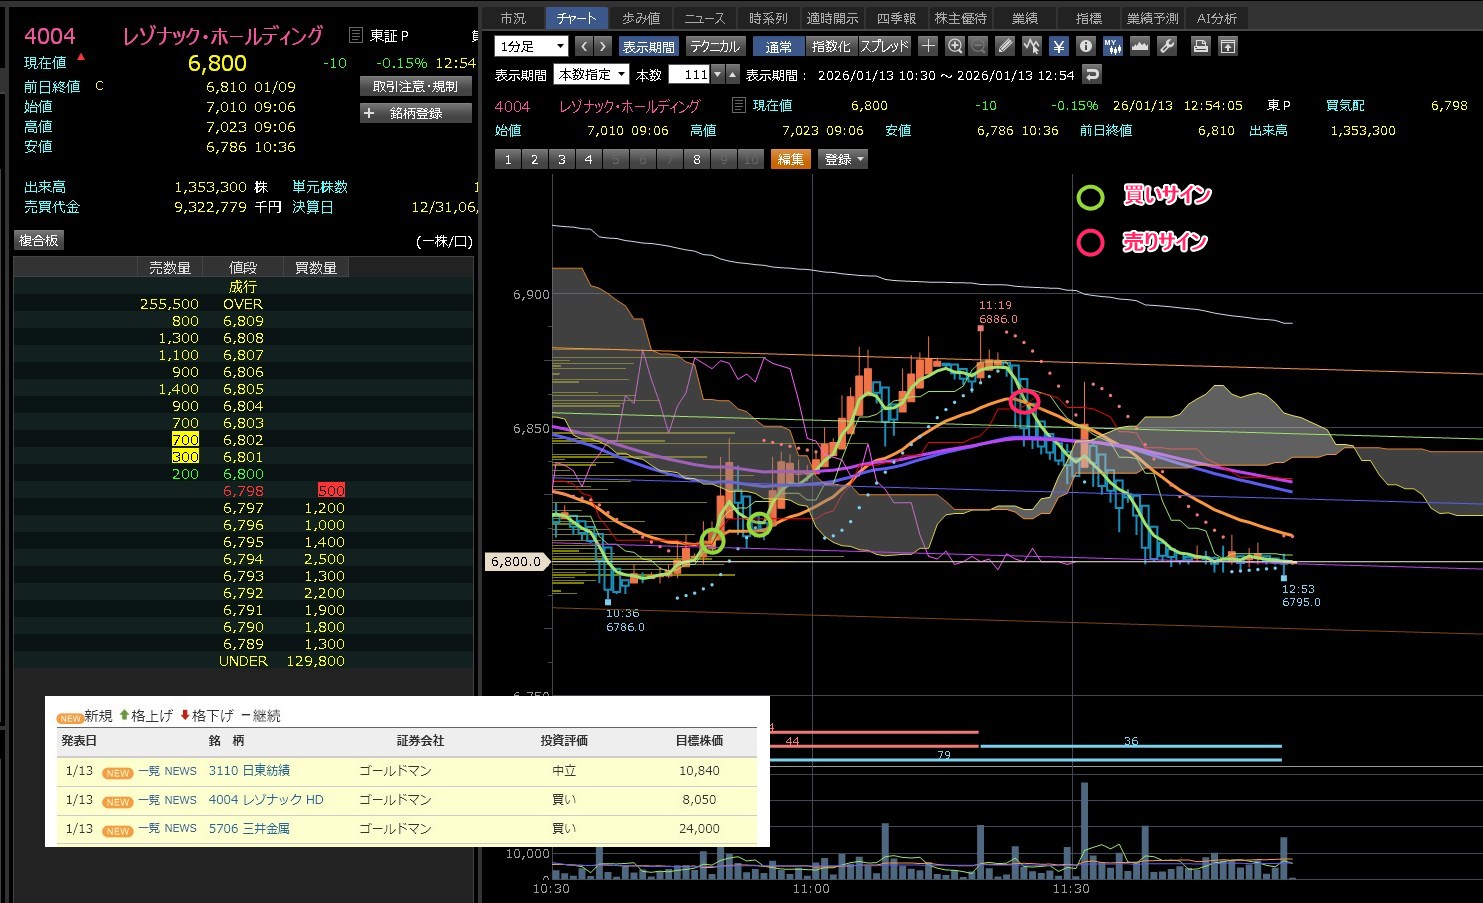Switch to the ニュース tab
Screen dimensions: 1483x903
[704, 18]
